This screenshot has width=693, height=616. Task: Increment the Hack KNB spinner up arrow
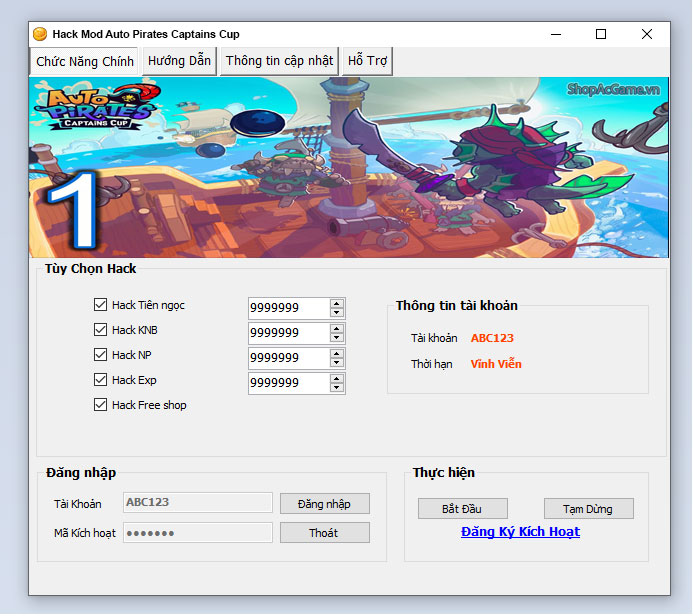[337, 329]
